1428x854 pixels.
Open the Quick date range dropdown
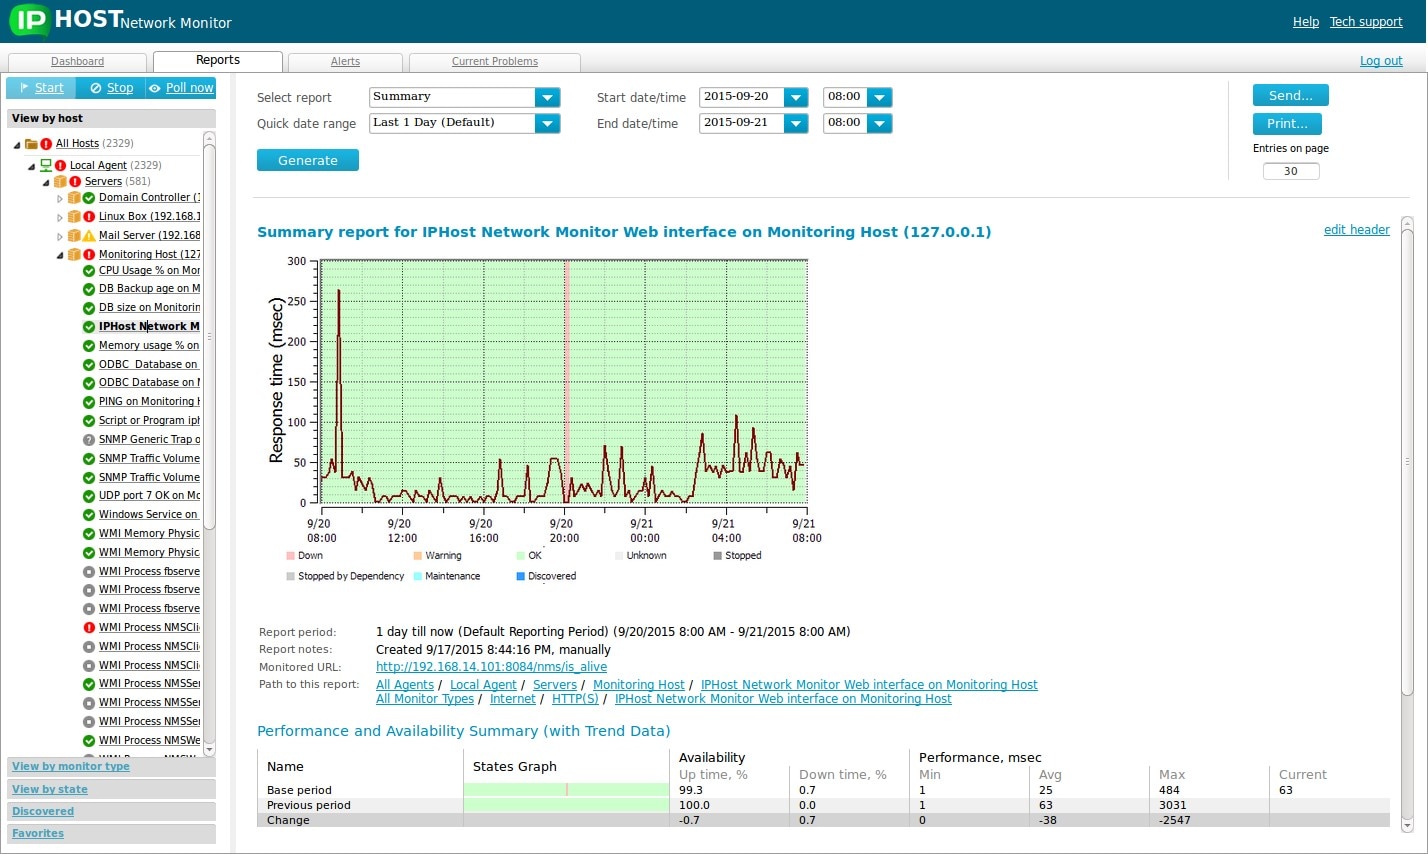[546, 123]
